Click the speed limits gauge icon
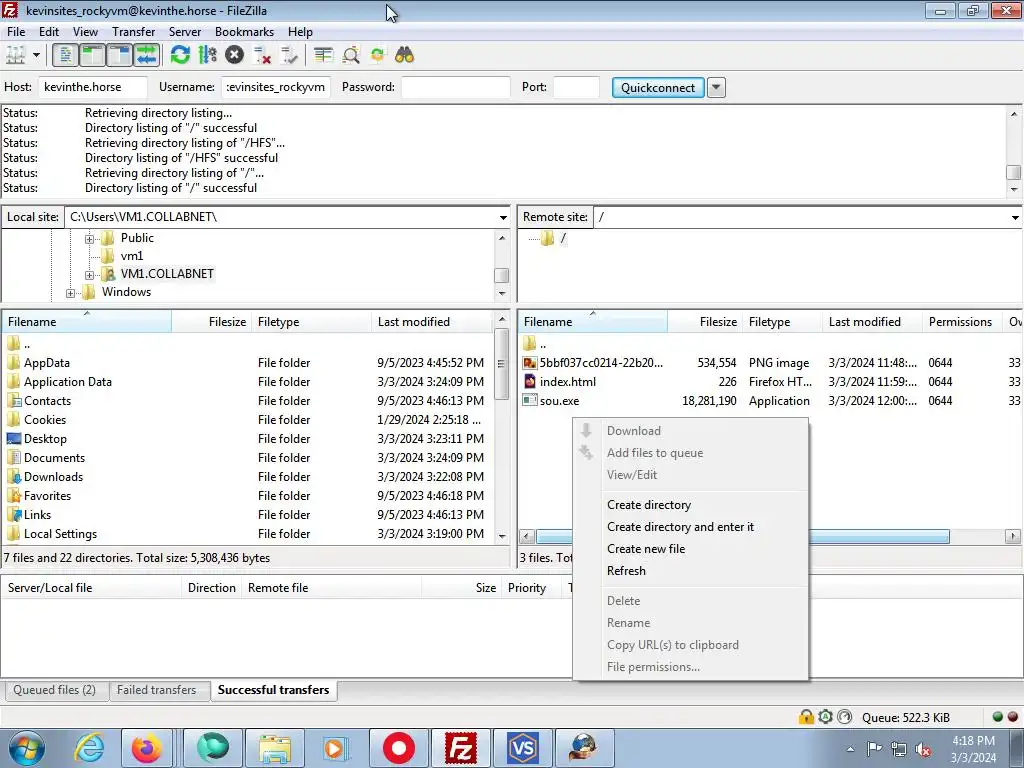Viewport: 1024px width, 768px height. click(844, 717)
